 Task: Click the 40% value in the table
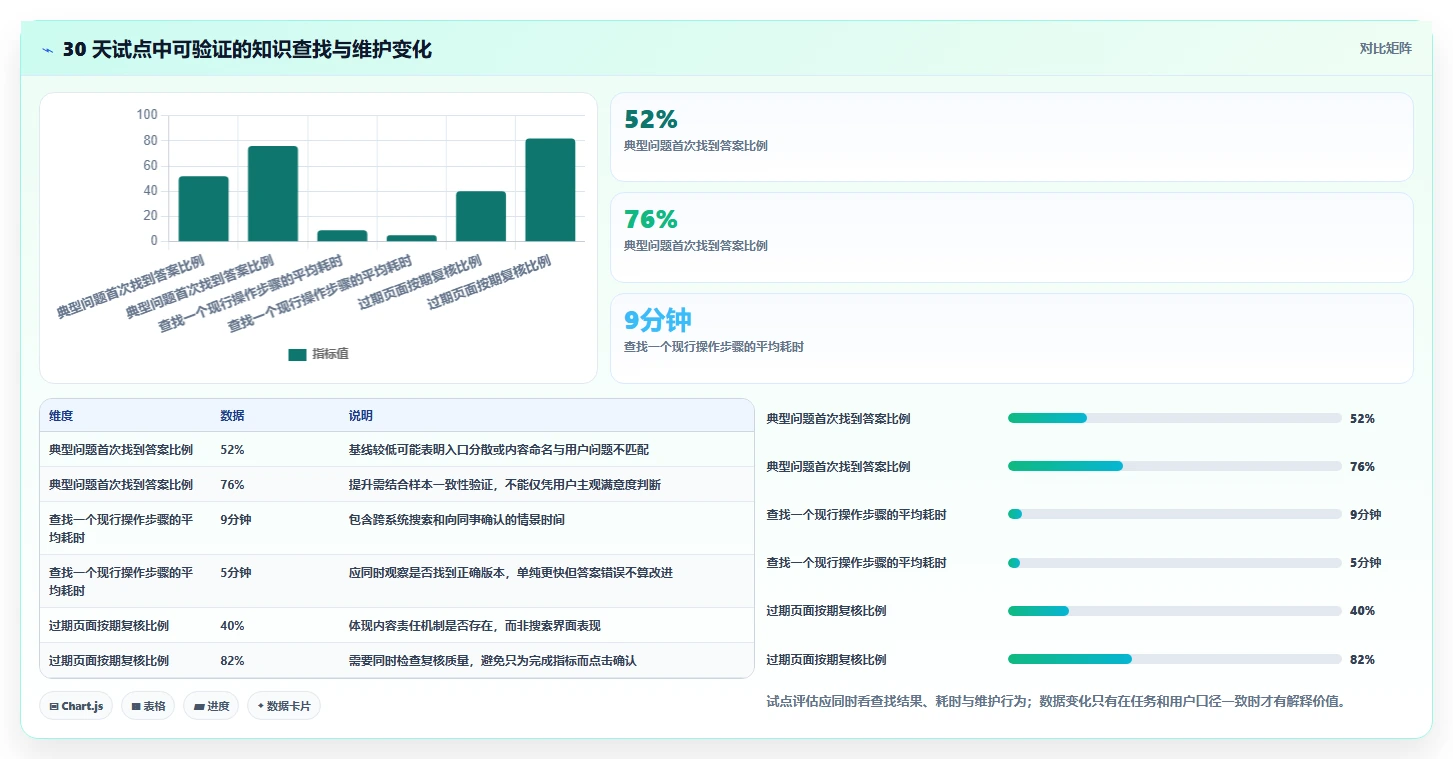click(232, 626)
